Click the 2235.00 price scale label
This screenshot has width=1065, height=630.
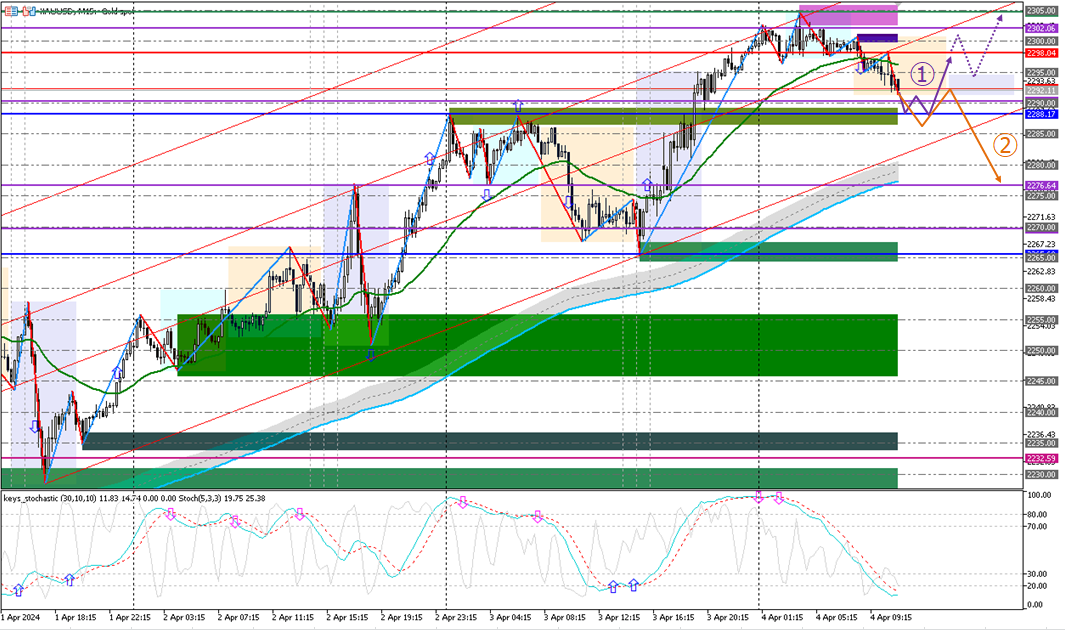pyautogui.click(x=1041, y=443)
